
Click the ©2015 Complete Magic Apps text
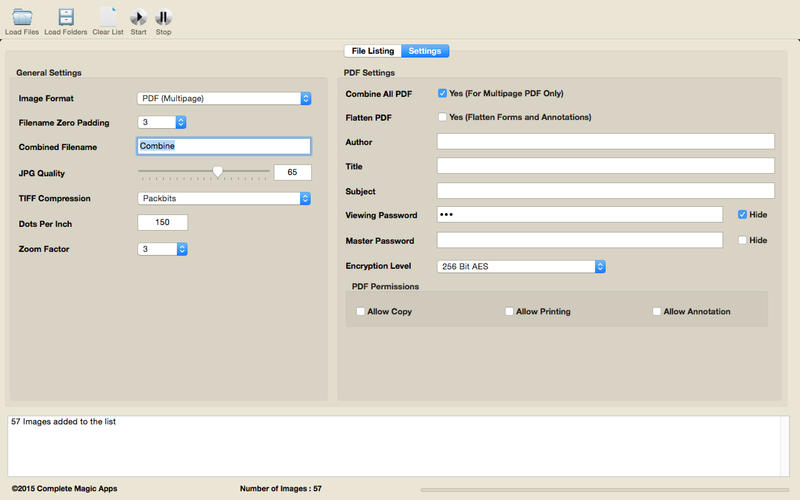tap(64, 488)
